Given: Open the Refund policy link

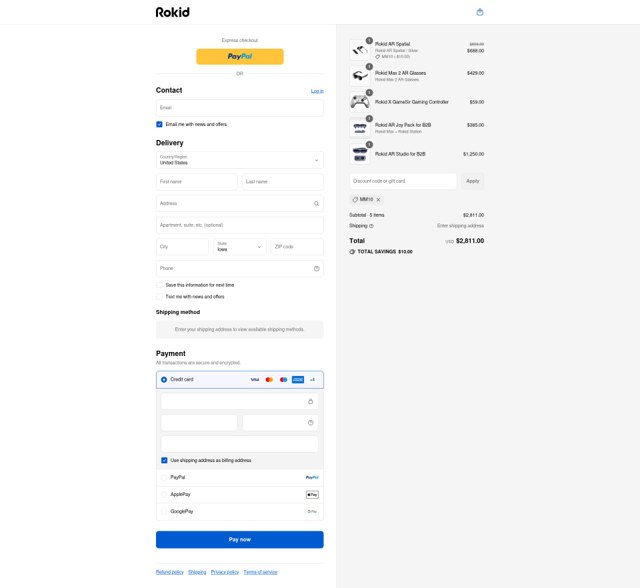Looking at the screenshot, I should click(x=169, y=572).
